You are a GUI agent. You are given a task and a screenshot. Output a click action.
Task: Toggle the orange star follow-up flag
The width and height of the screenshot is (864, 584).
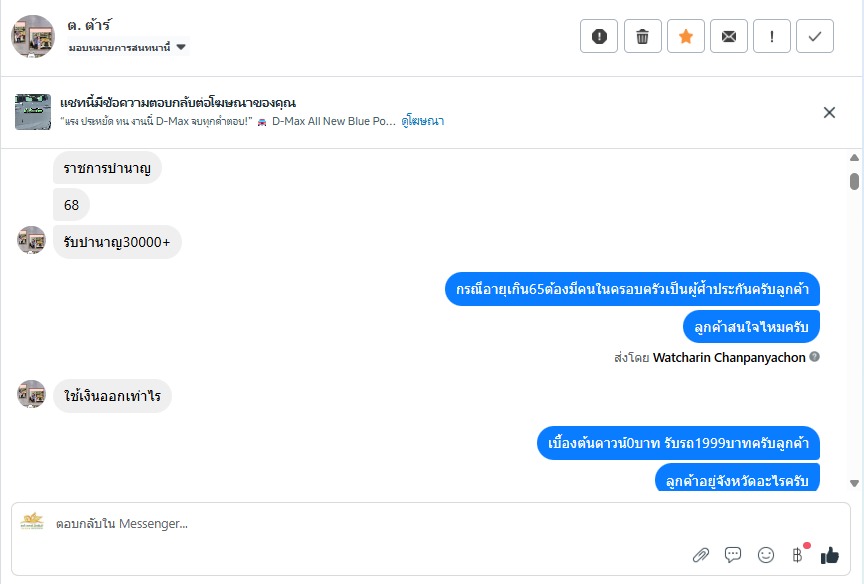tap(686, 37)
